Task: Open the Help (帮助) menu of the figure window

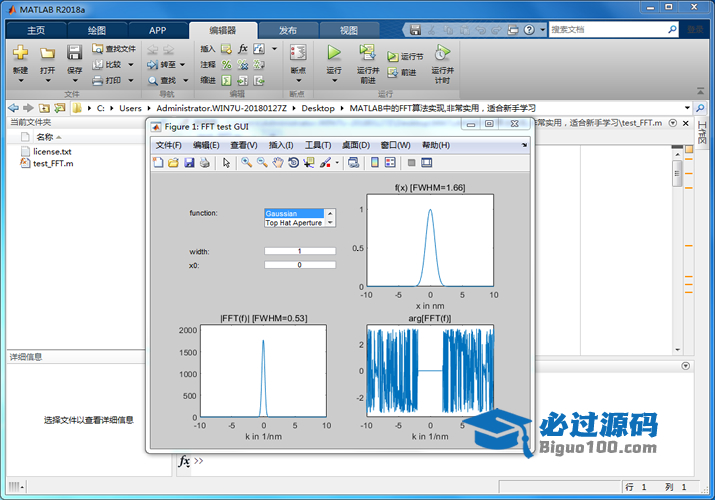Action: (x=436, y=145)
